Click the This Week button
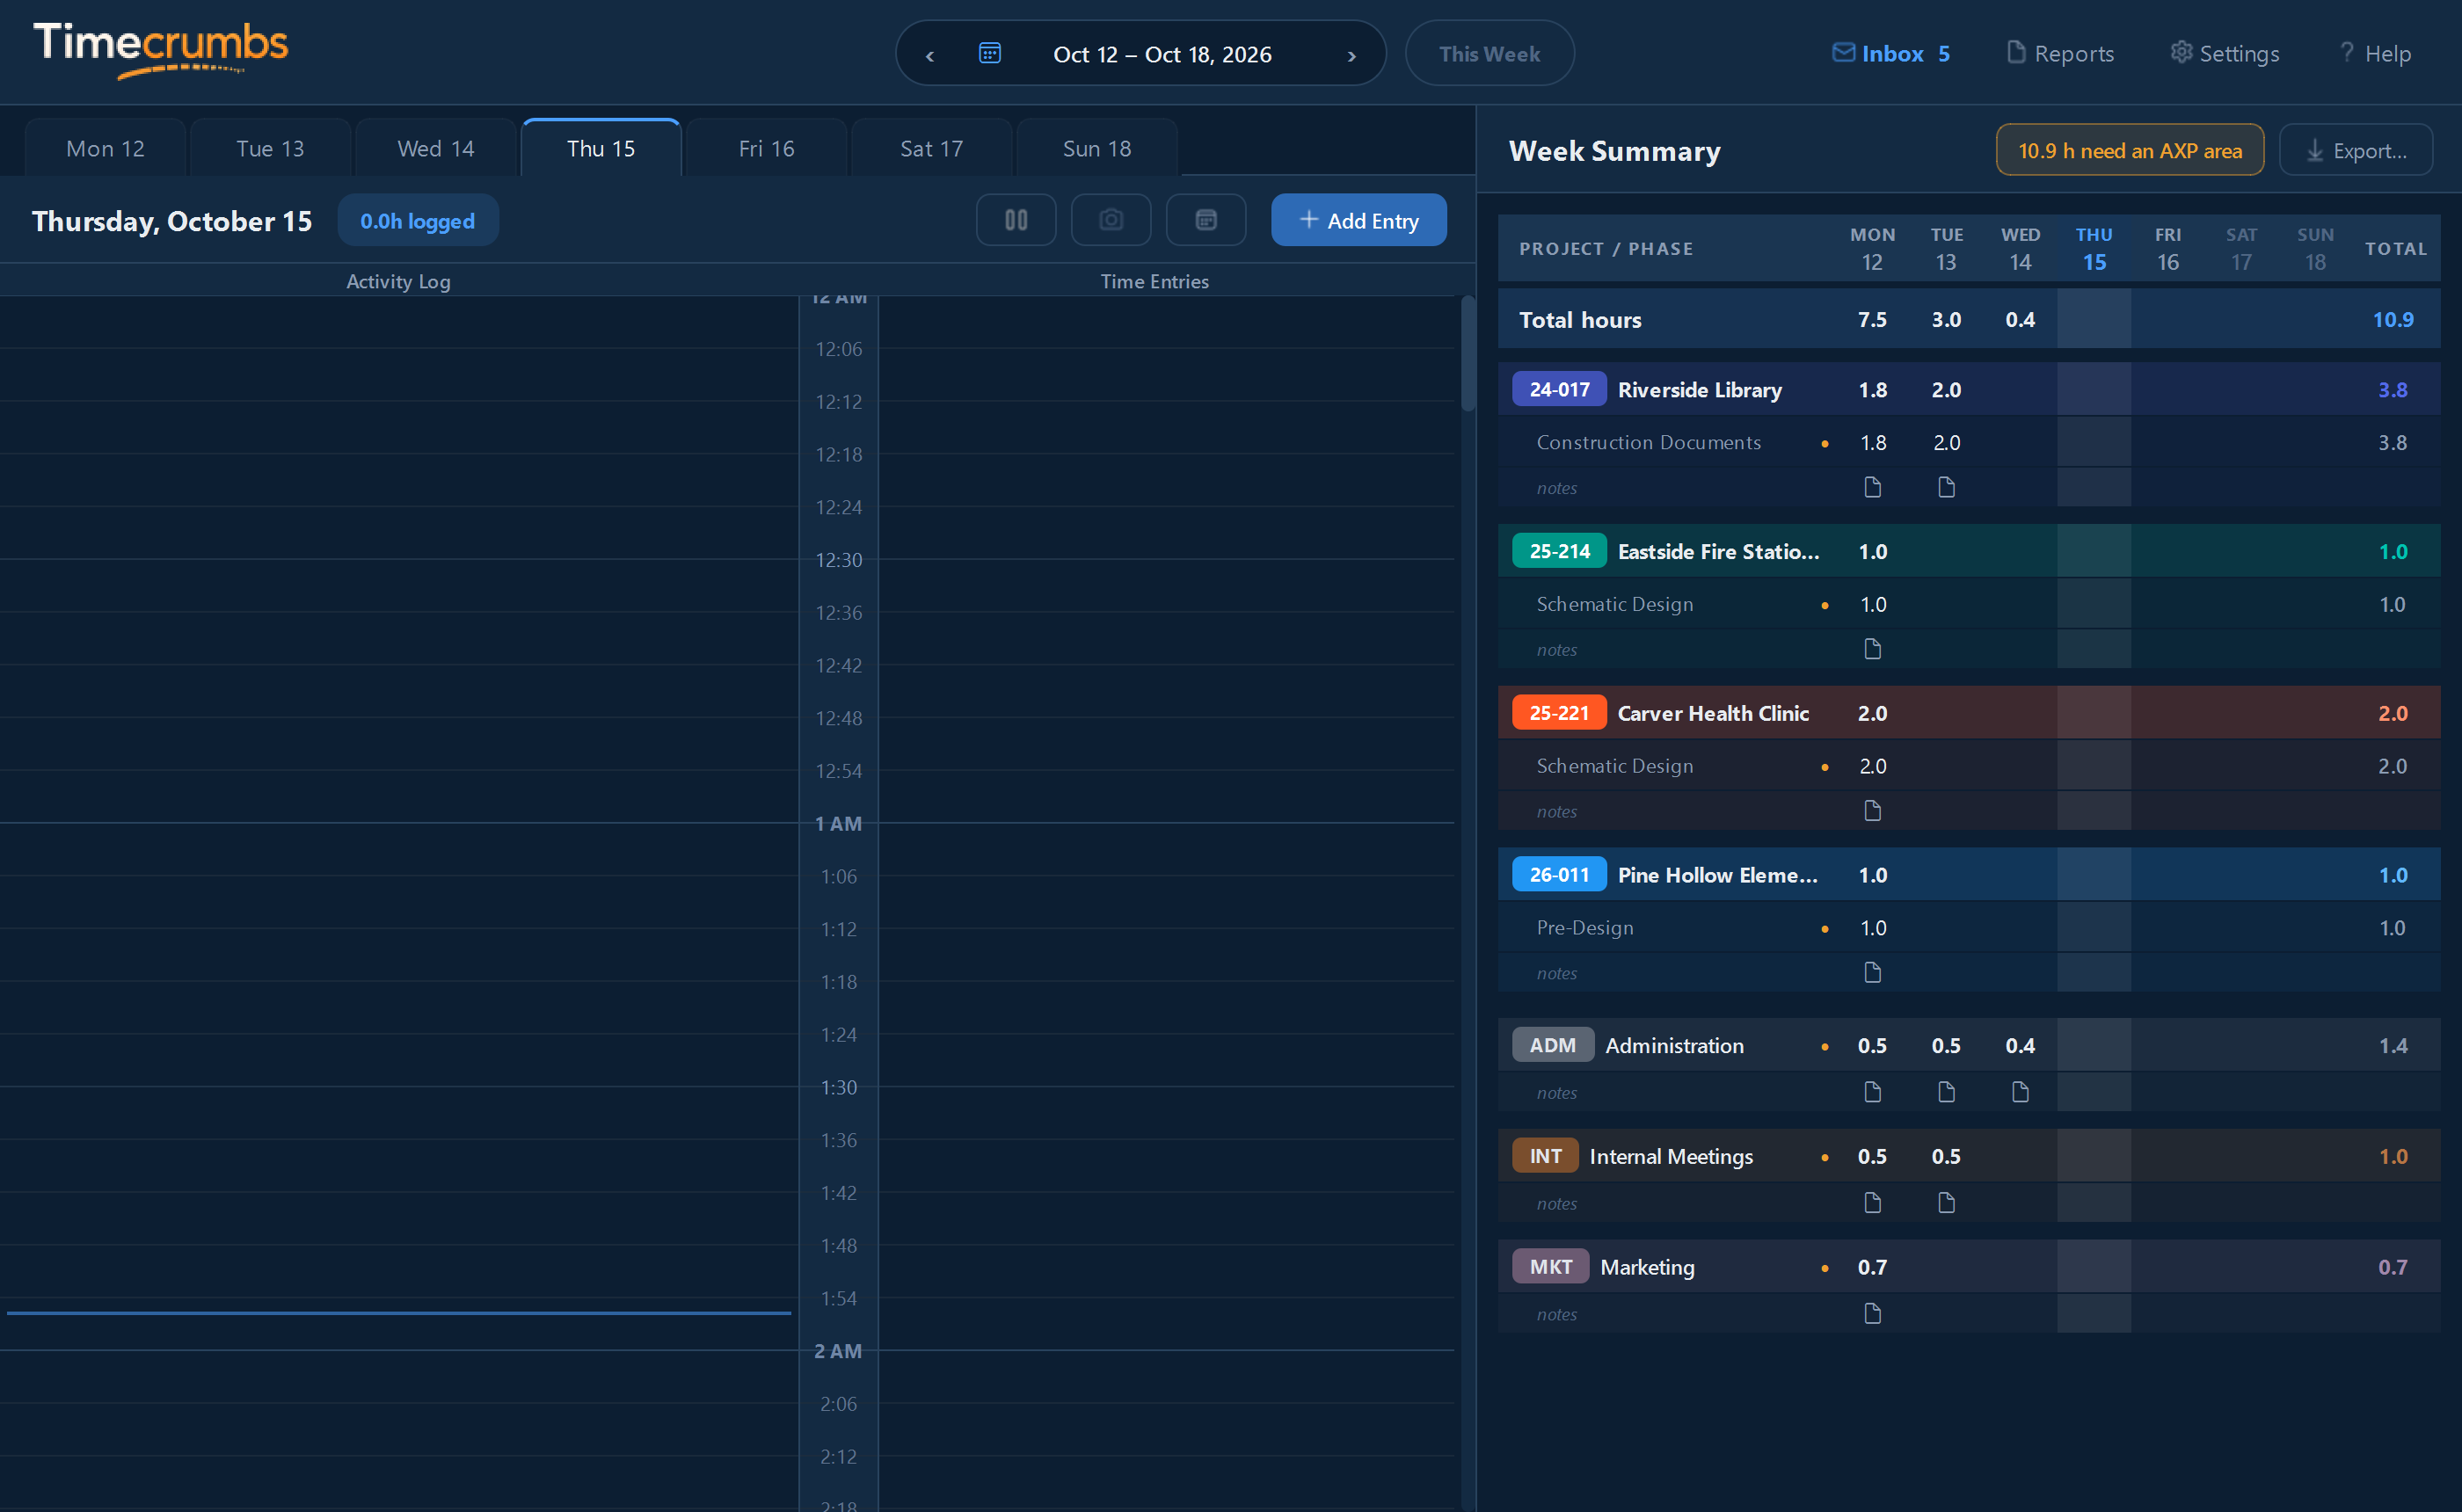The image size is (2462, 1512). 1489,54
